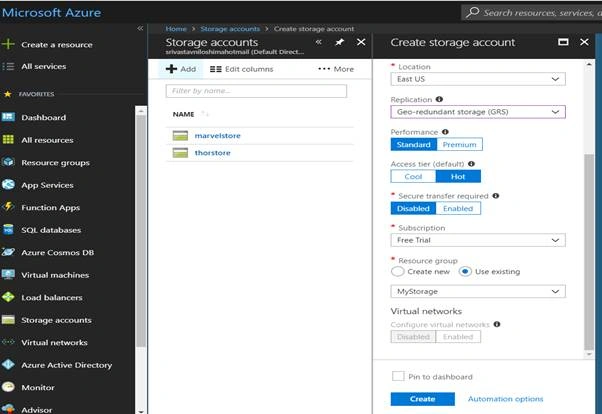
Task: Set access tier to Cool
Action: coord(413,176)
